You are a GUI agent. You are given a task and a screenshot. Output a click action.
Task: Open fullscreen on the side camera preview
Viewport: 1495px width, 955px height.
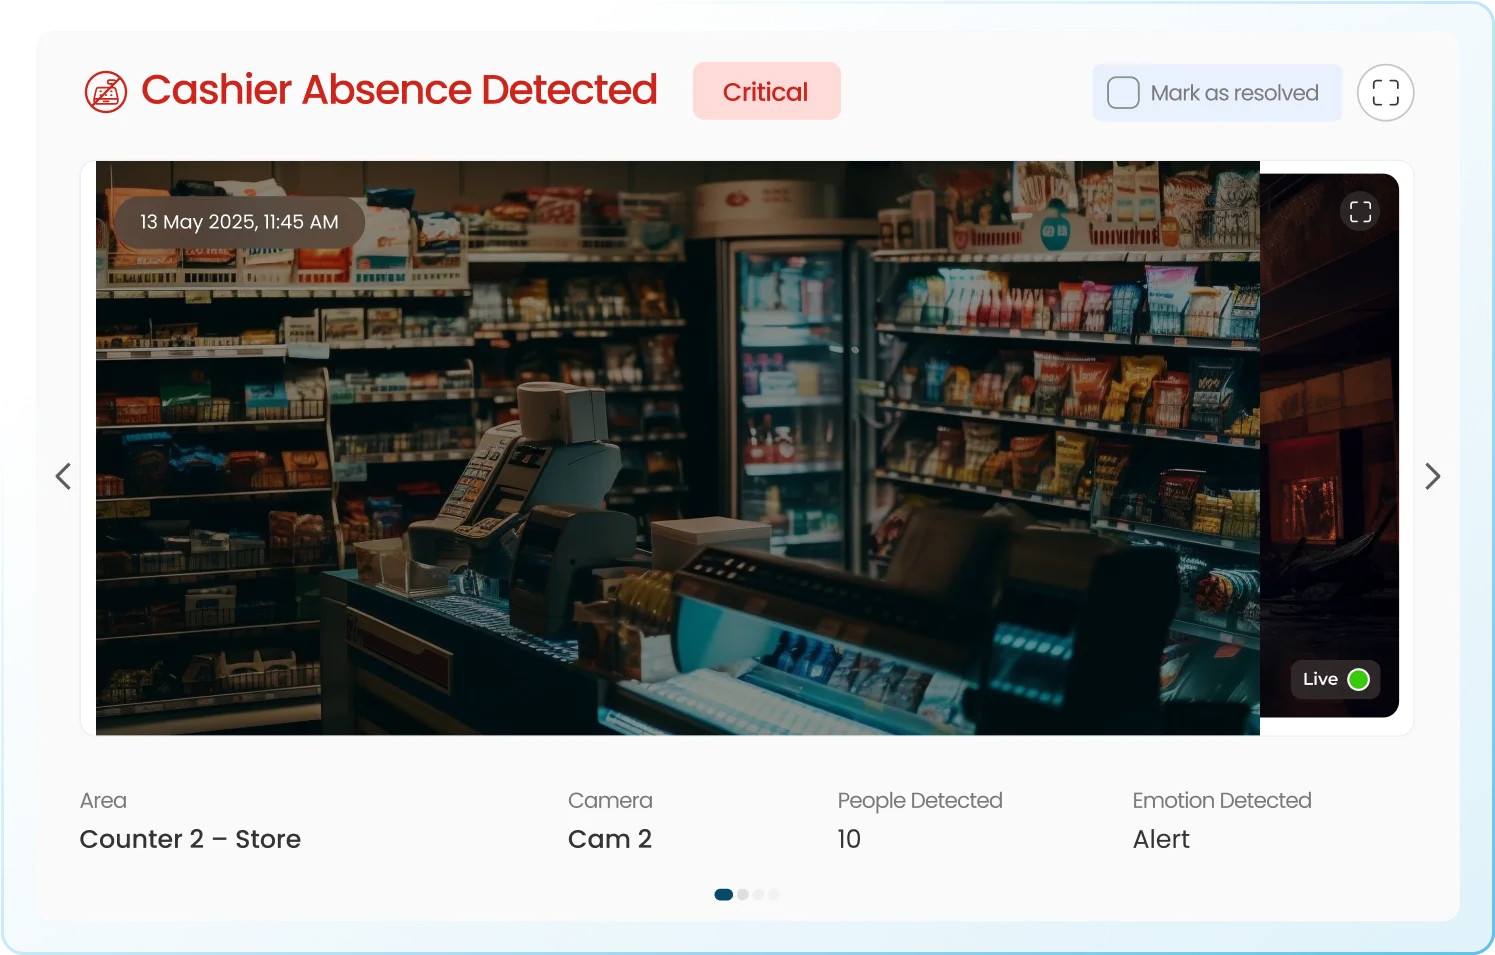(x=1360, y=212)
